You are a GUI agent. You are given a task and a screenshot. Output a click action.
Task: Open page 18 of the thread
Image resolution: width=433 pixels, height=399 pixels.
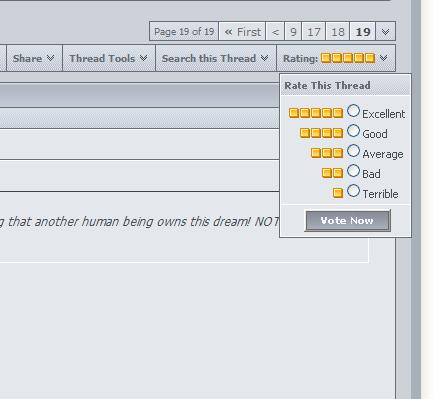pyautogui.click(x=338, y=32)
